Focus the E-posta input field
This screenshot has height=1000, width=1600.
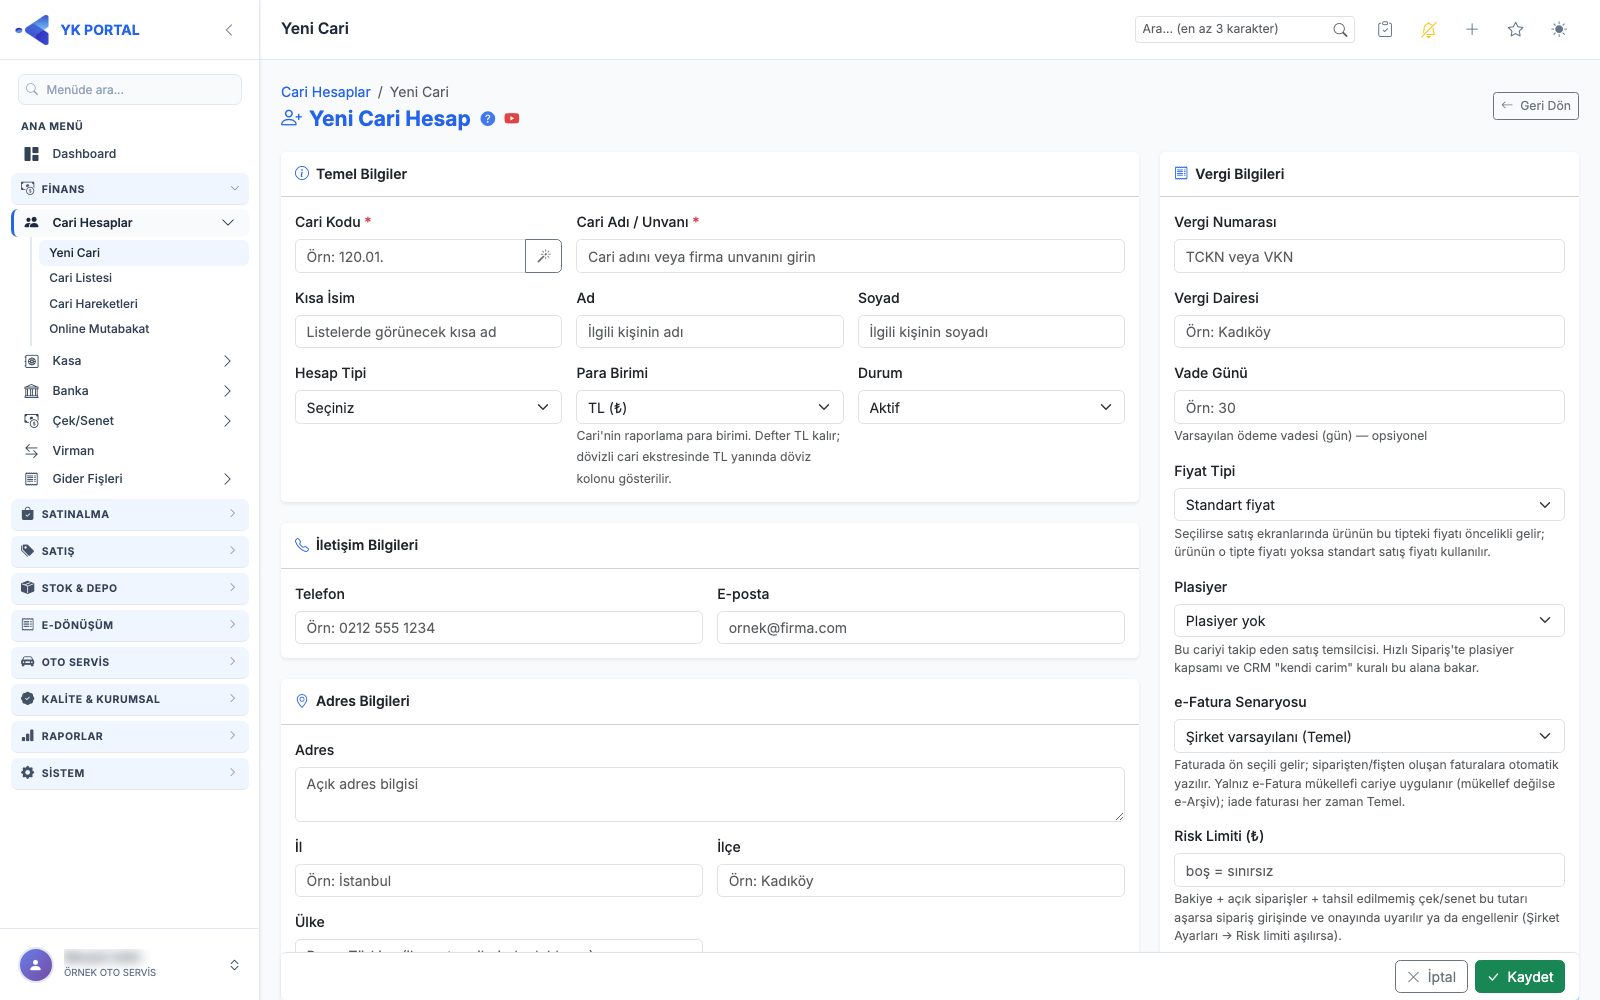(921, 627)
